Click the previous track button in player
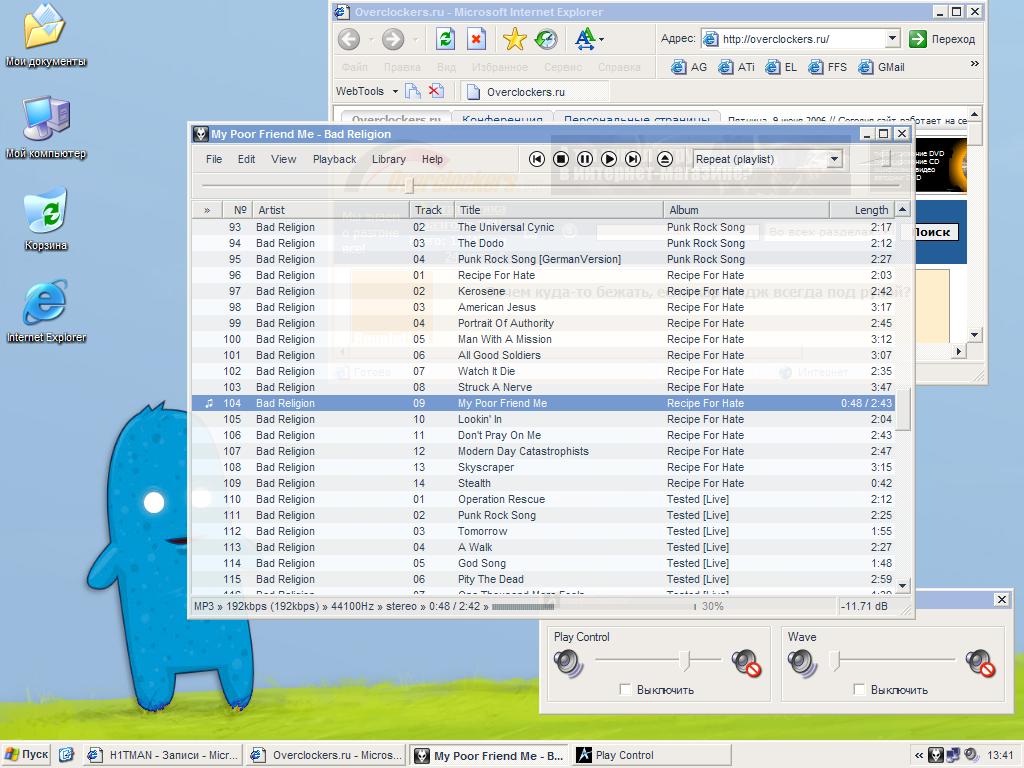Viewport: 1024px width, 768px height. pos(537,159)
